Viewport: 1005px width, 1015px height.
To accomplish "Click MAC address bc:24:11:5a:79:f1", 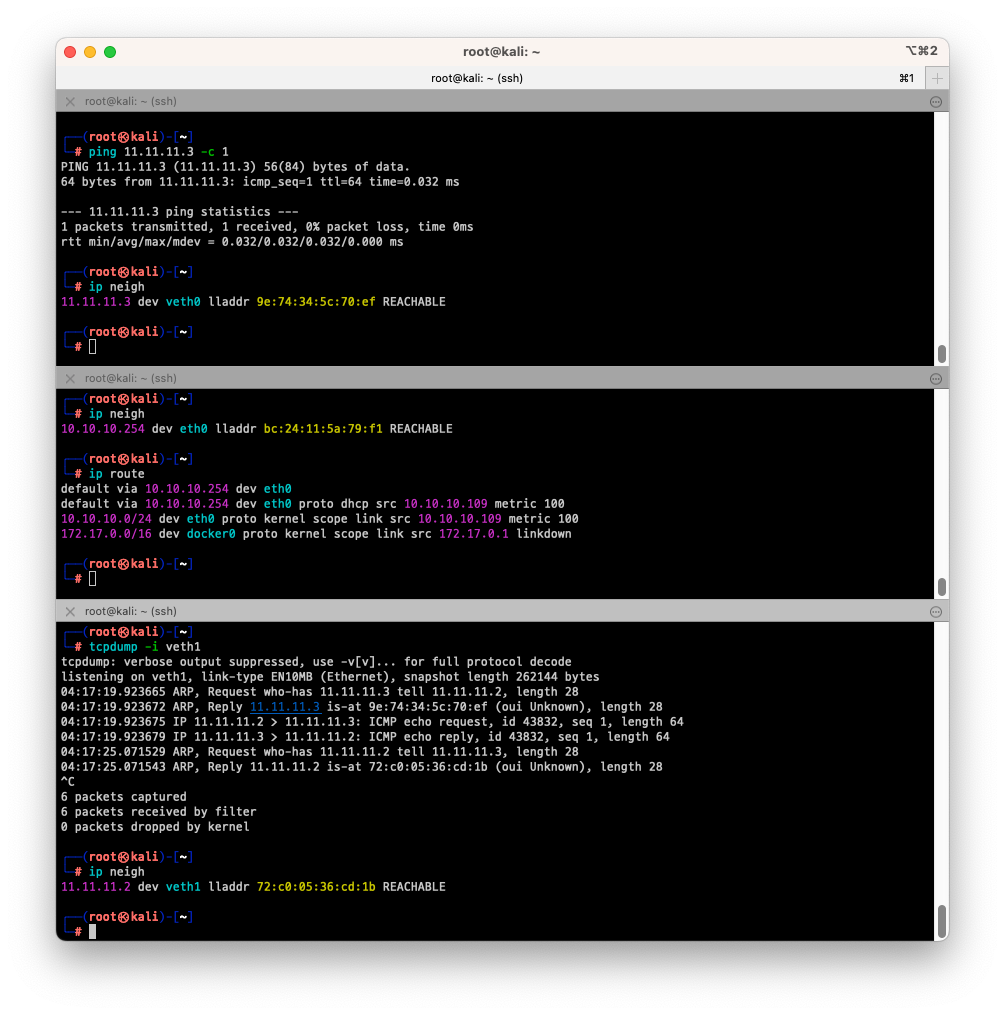I will click(x=323, y=429).
